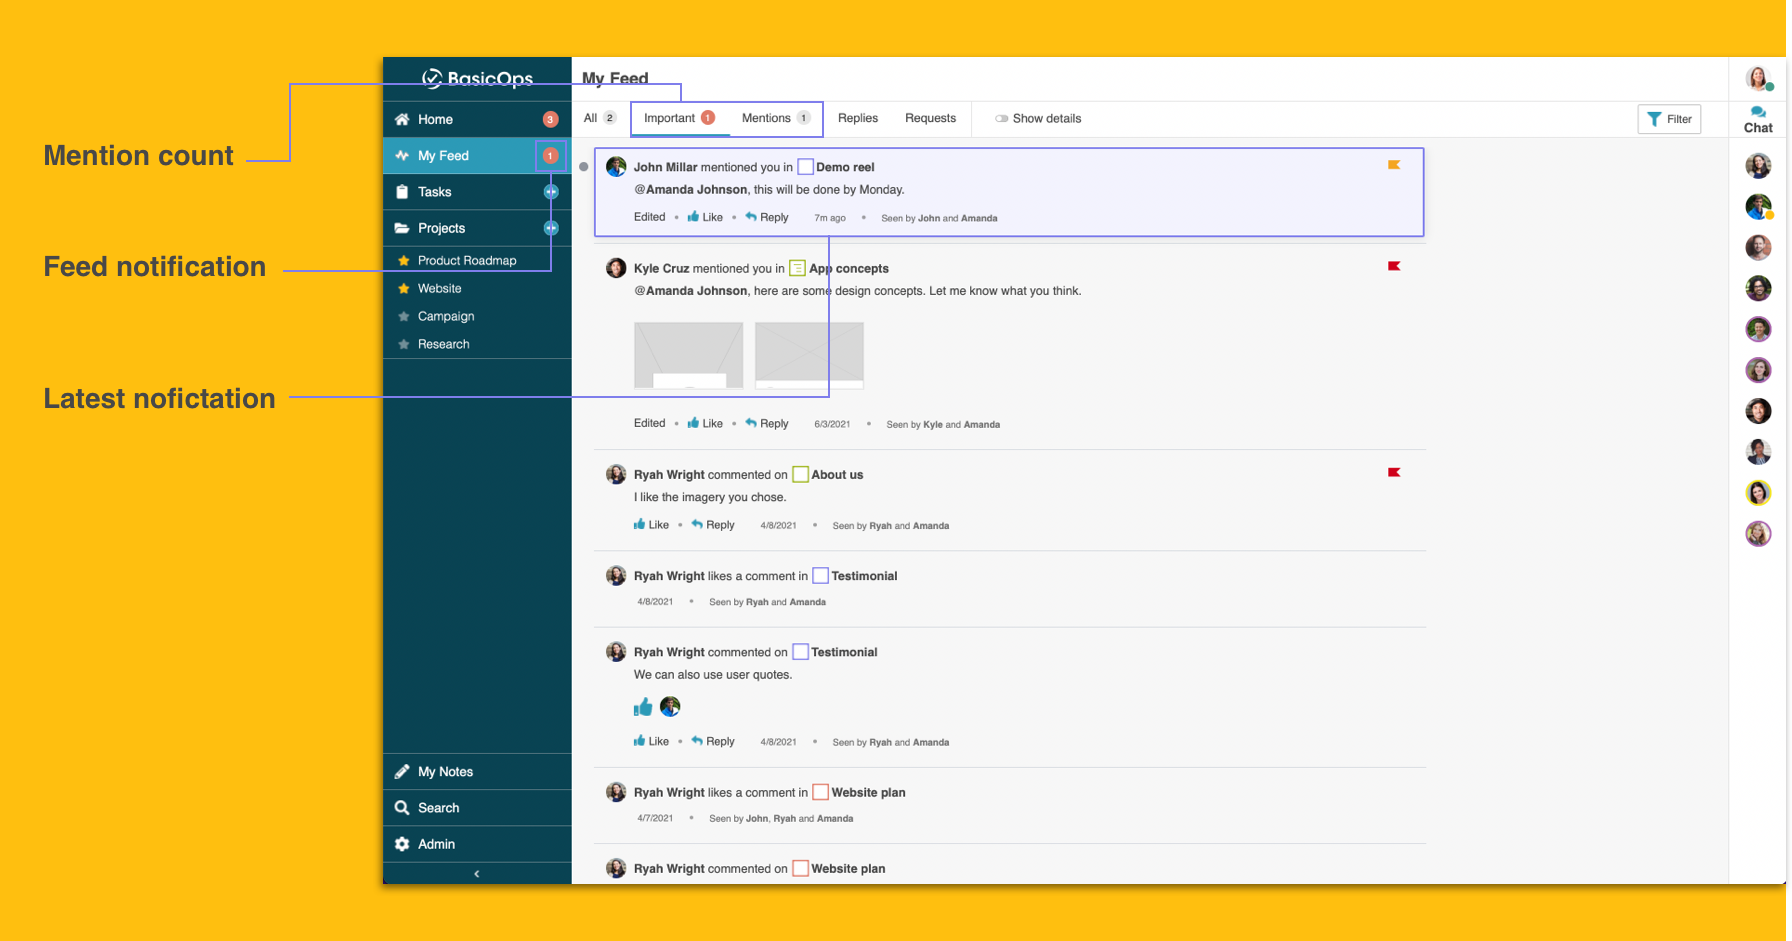Collapse the sidebar with bottom chevron

[x=477, y=874]
